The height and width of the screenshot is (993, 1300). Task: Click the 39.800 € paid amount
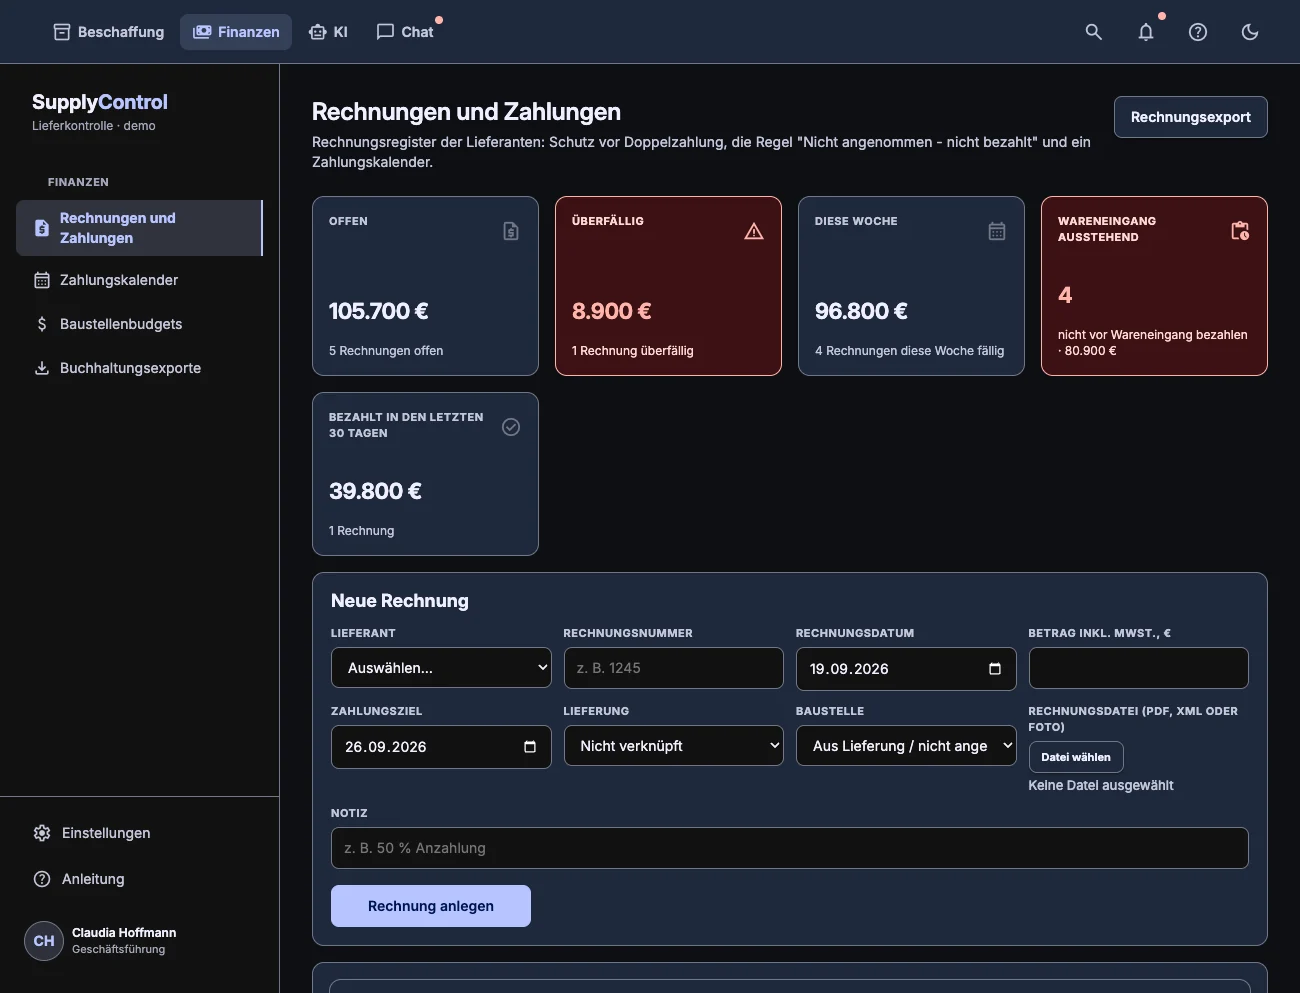(x=376, y=491)
